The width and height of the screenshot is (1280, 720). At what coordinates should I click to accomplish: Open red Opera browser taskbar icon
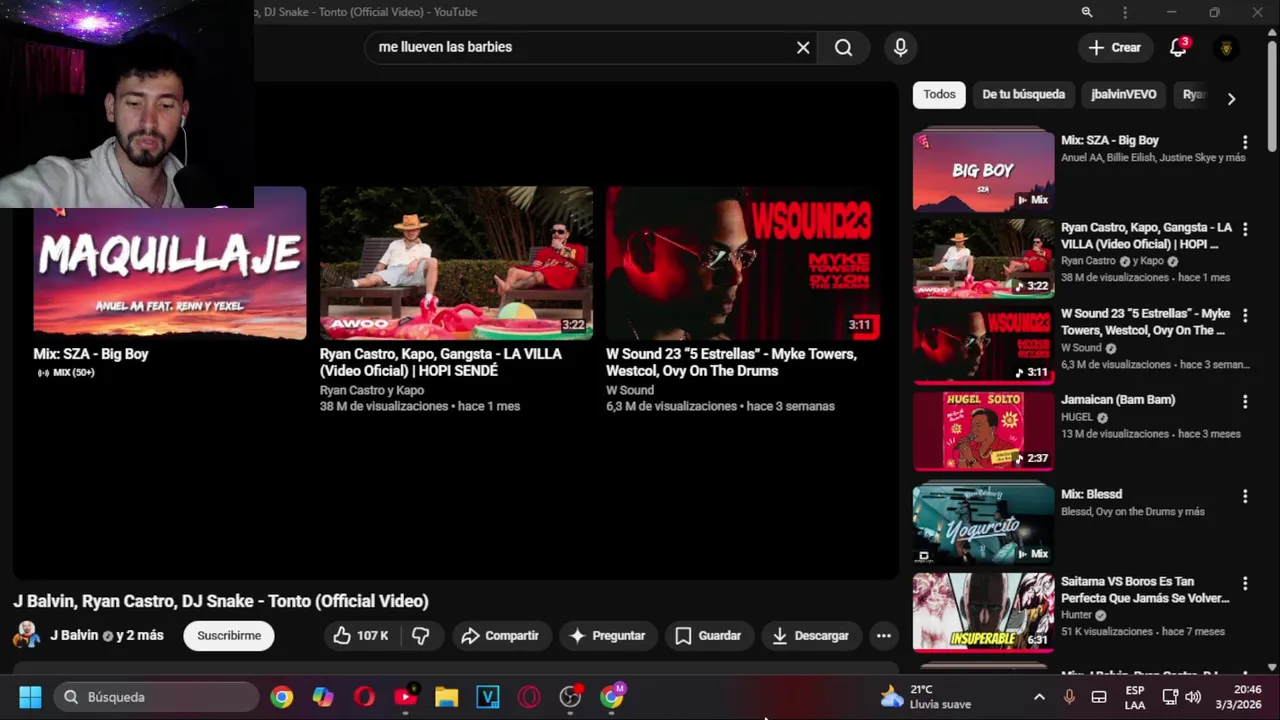[x=364, y=697]
